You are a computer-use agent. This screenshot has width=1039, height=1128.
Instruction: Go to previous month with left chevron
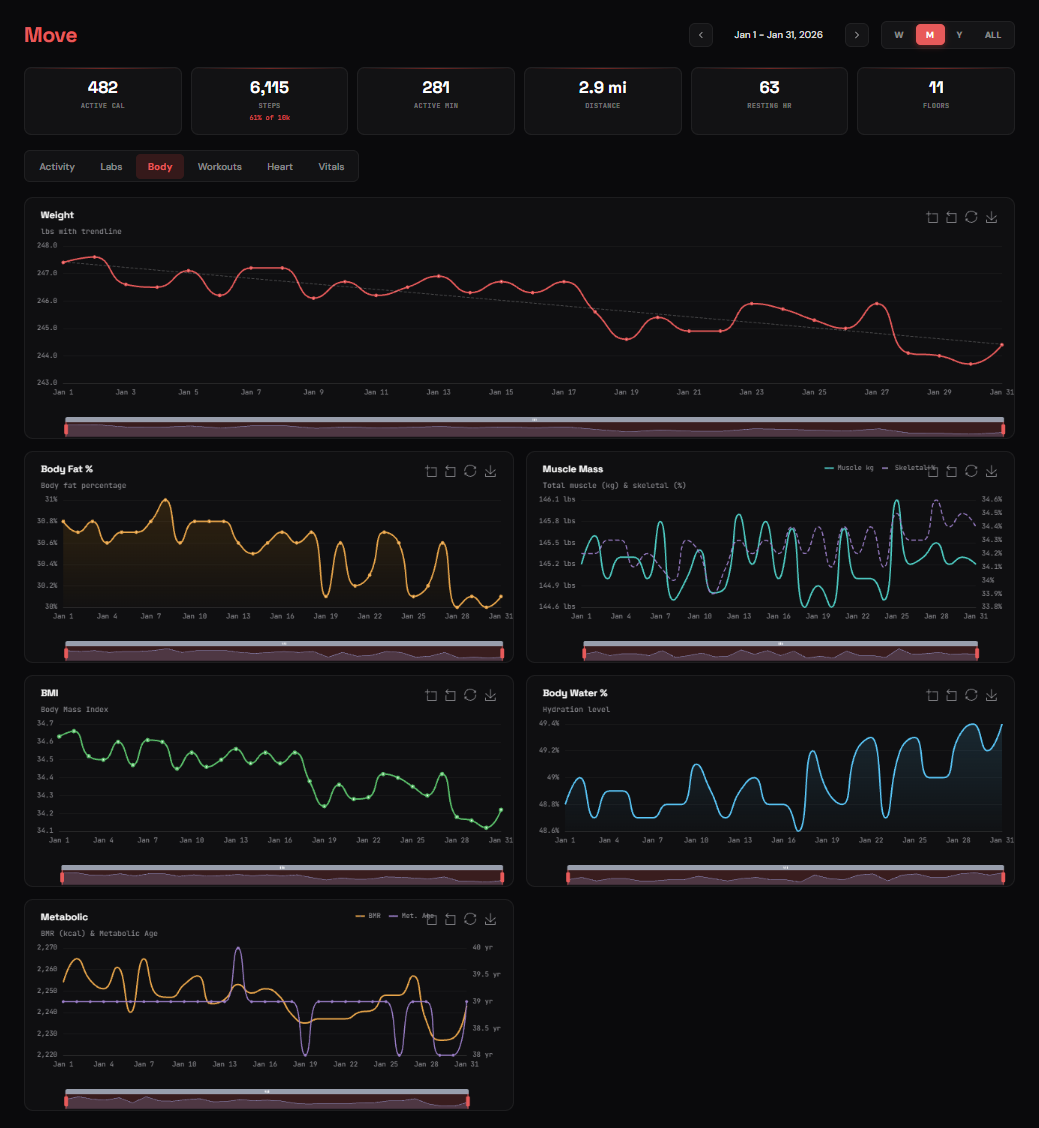tap(701, 35)
